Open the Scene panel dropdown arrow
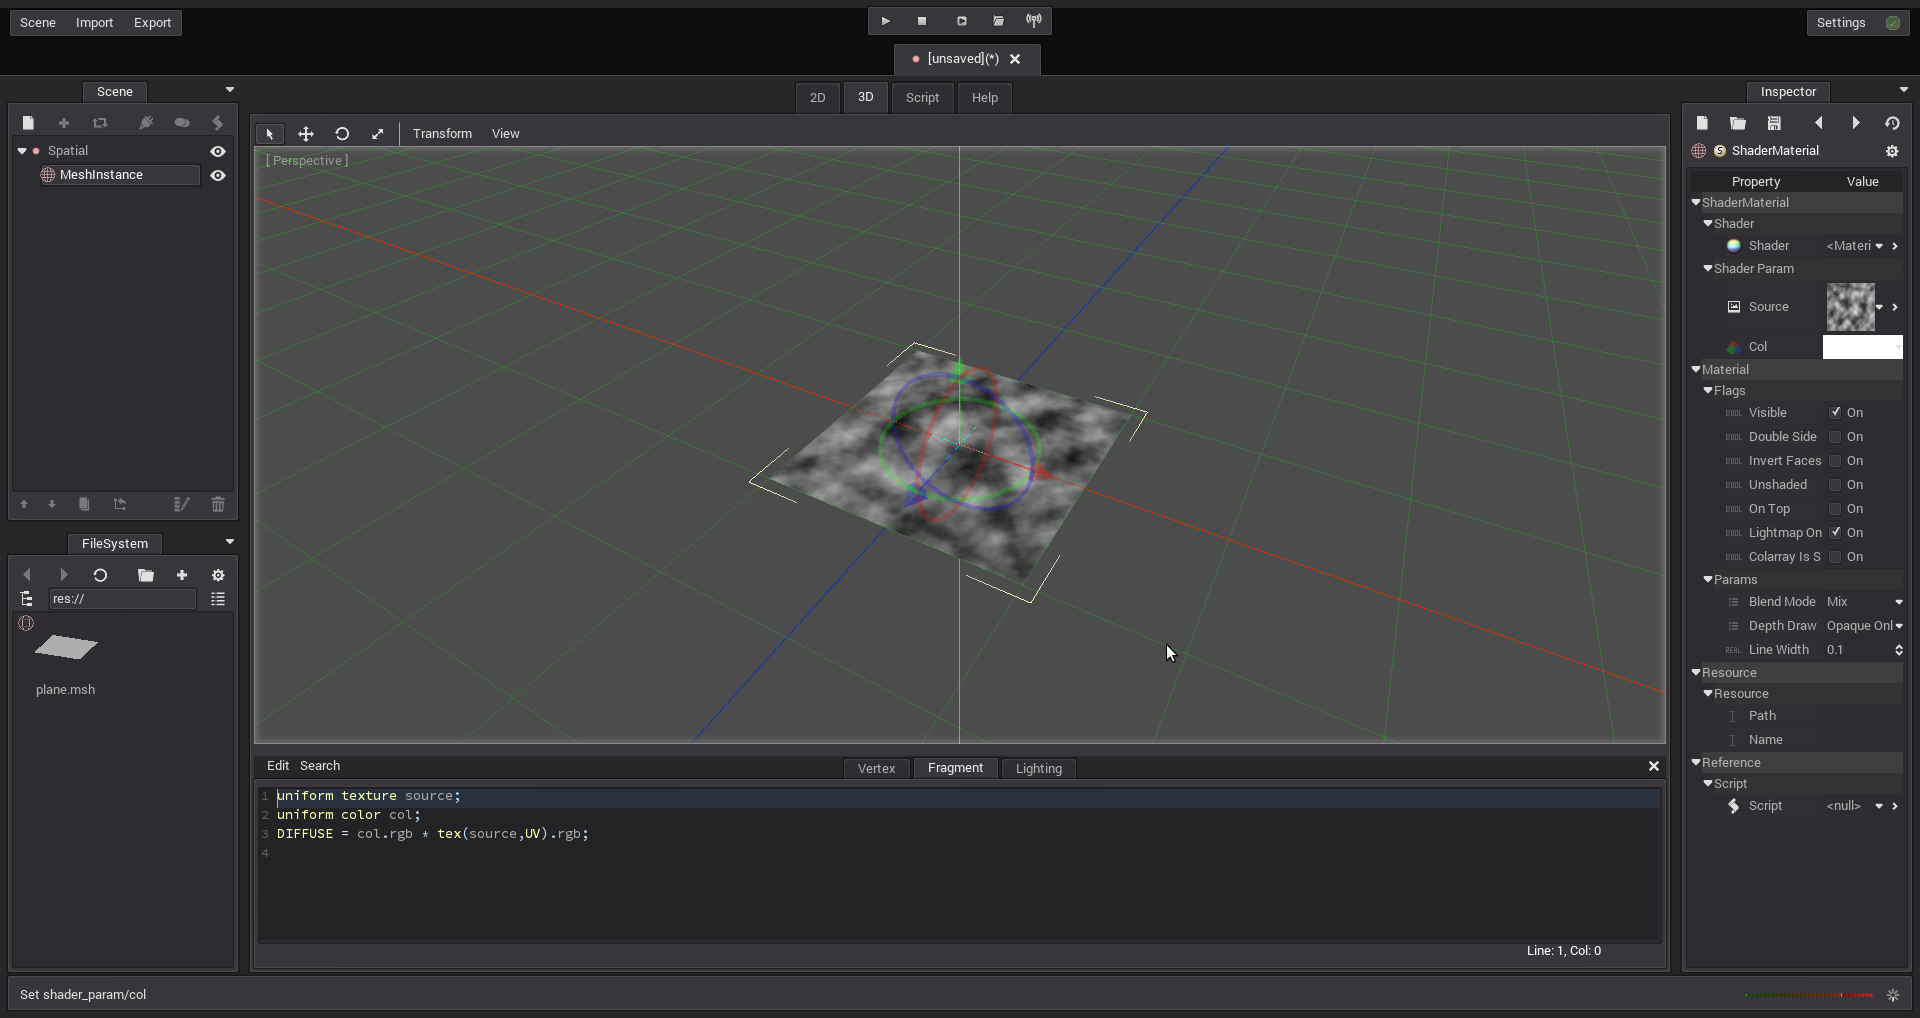 pyautogui.click(x=230, y=90)
